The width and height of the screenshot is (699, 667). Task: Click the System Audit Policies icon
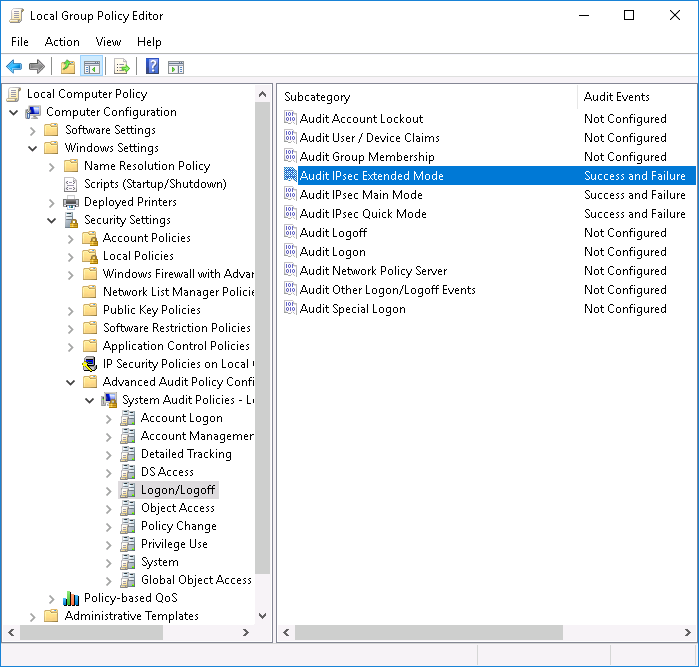click(x=109, y=400)
